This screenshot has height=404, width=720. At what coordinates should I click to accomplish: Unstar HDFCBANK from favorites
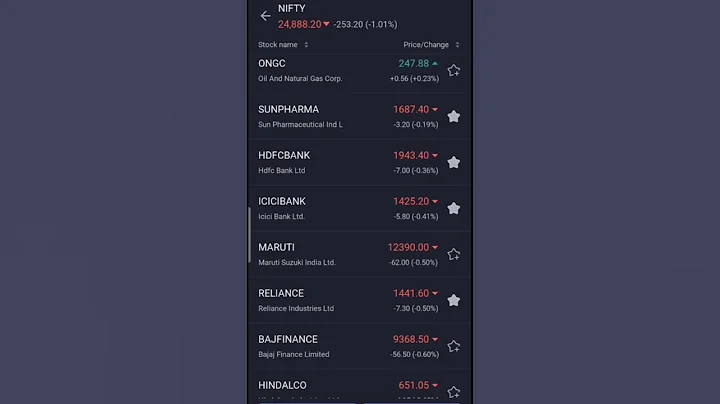[x=453, y=162]
